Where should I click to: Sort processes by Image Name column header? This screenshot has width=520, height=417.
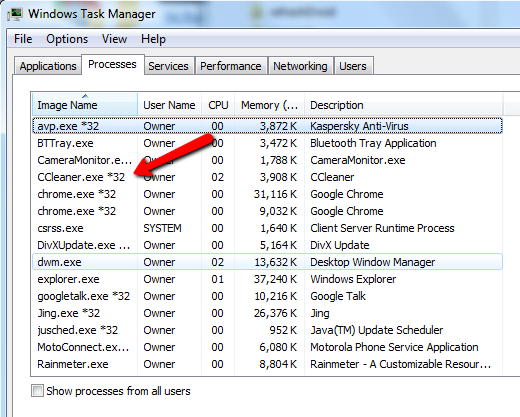tap(85, 105)
